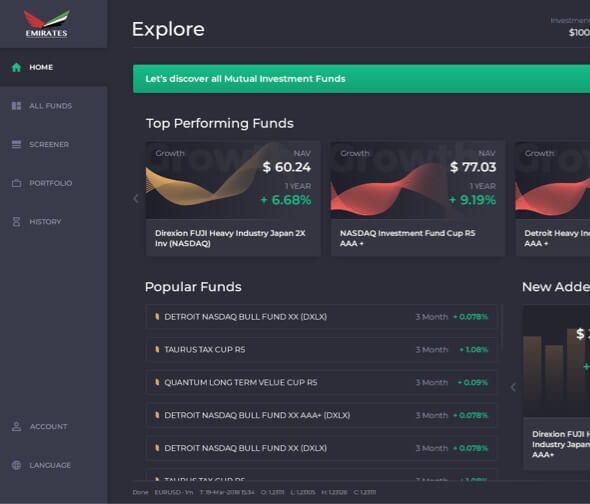The height and width of the screenshot is (504, 590).
Task: Open New Added Direxion FUJI bar chart card
Action: tap(557, 387)
